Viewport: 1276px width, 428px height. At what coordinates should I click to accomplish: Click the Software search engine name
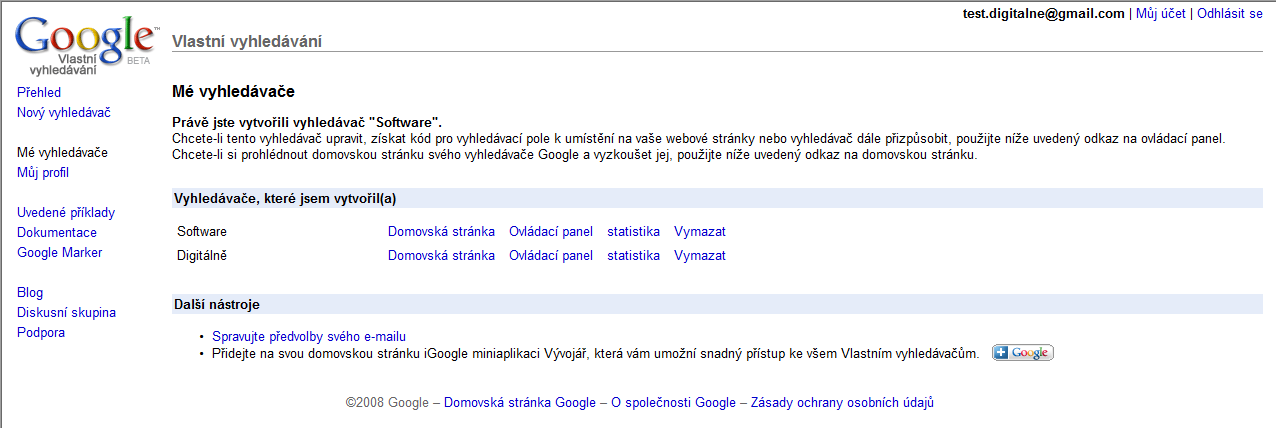[202, 231]
